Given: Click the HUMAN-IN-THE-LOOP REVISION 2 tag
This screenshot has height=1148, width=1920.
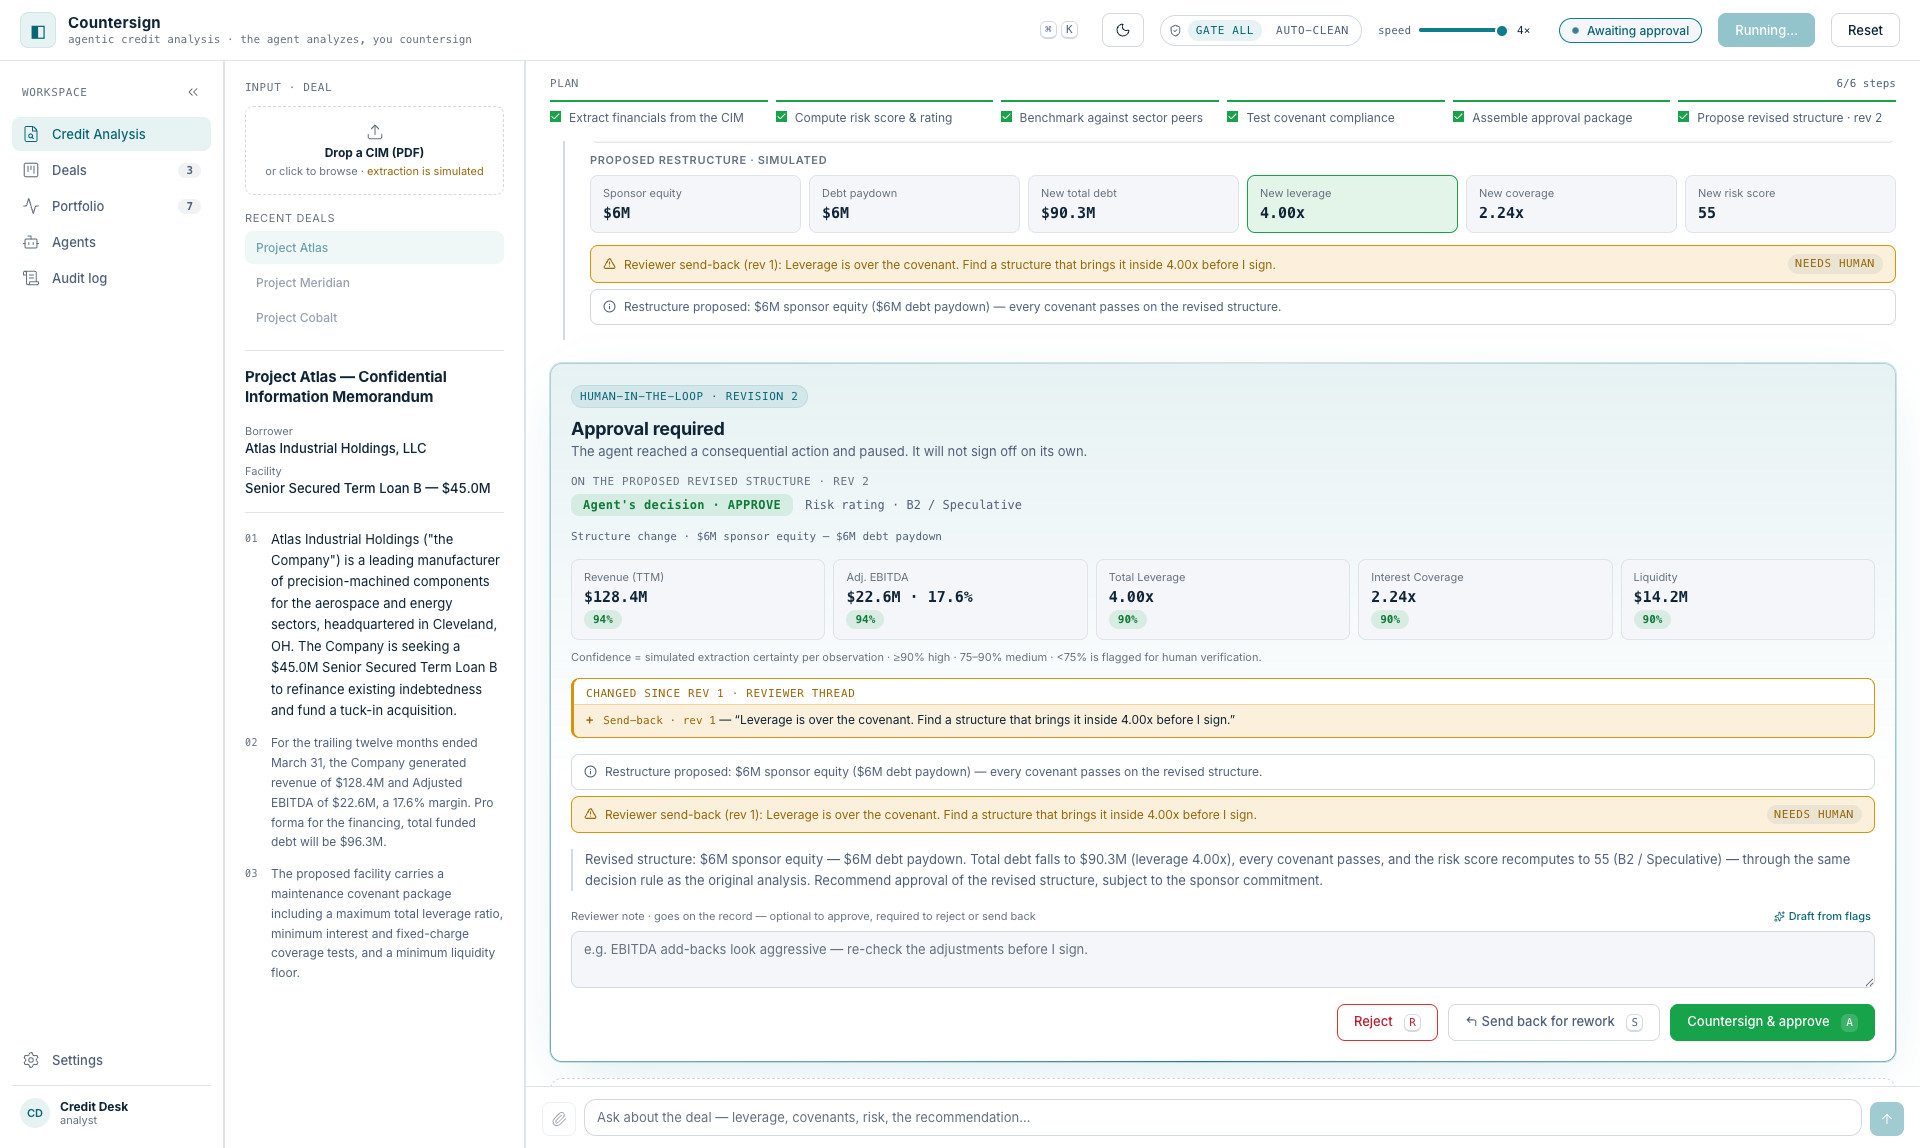Looking at the screenshot, I should (689, 396).
